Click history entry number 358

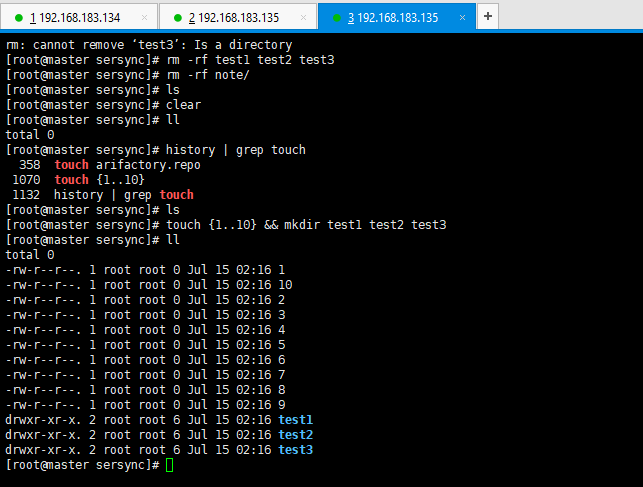tap(30, 165)
